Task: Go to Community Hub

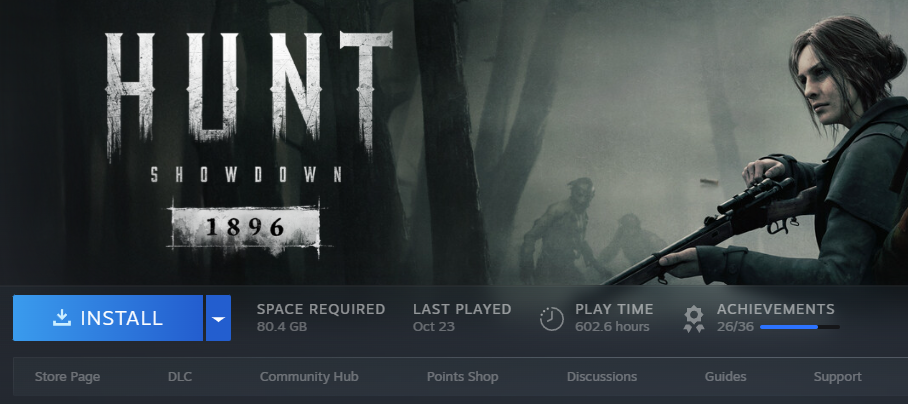Action: tap(309, 377)
